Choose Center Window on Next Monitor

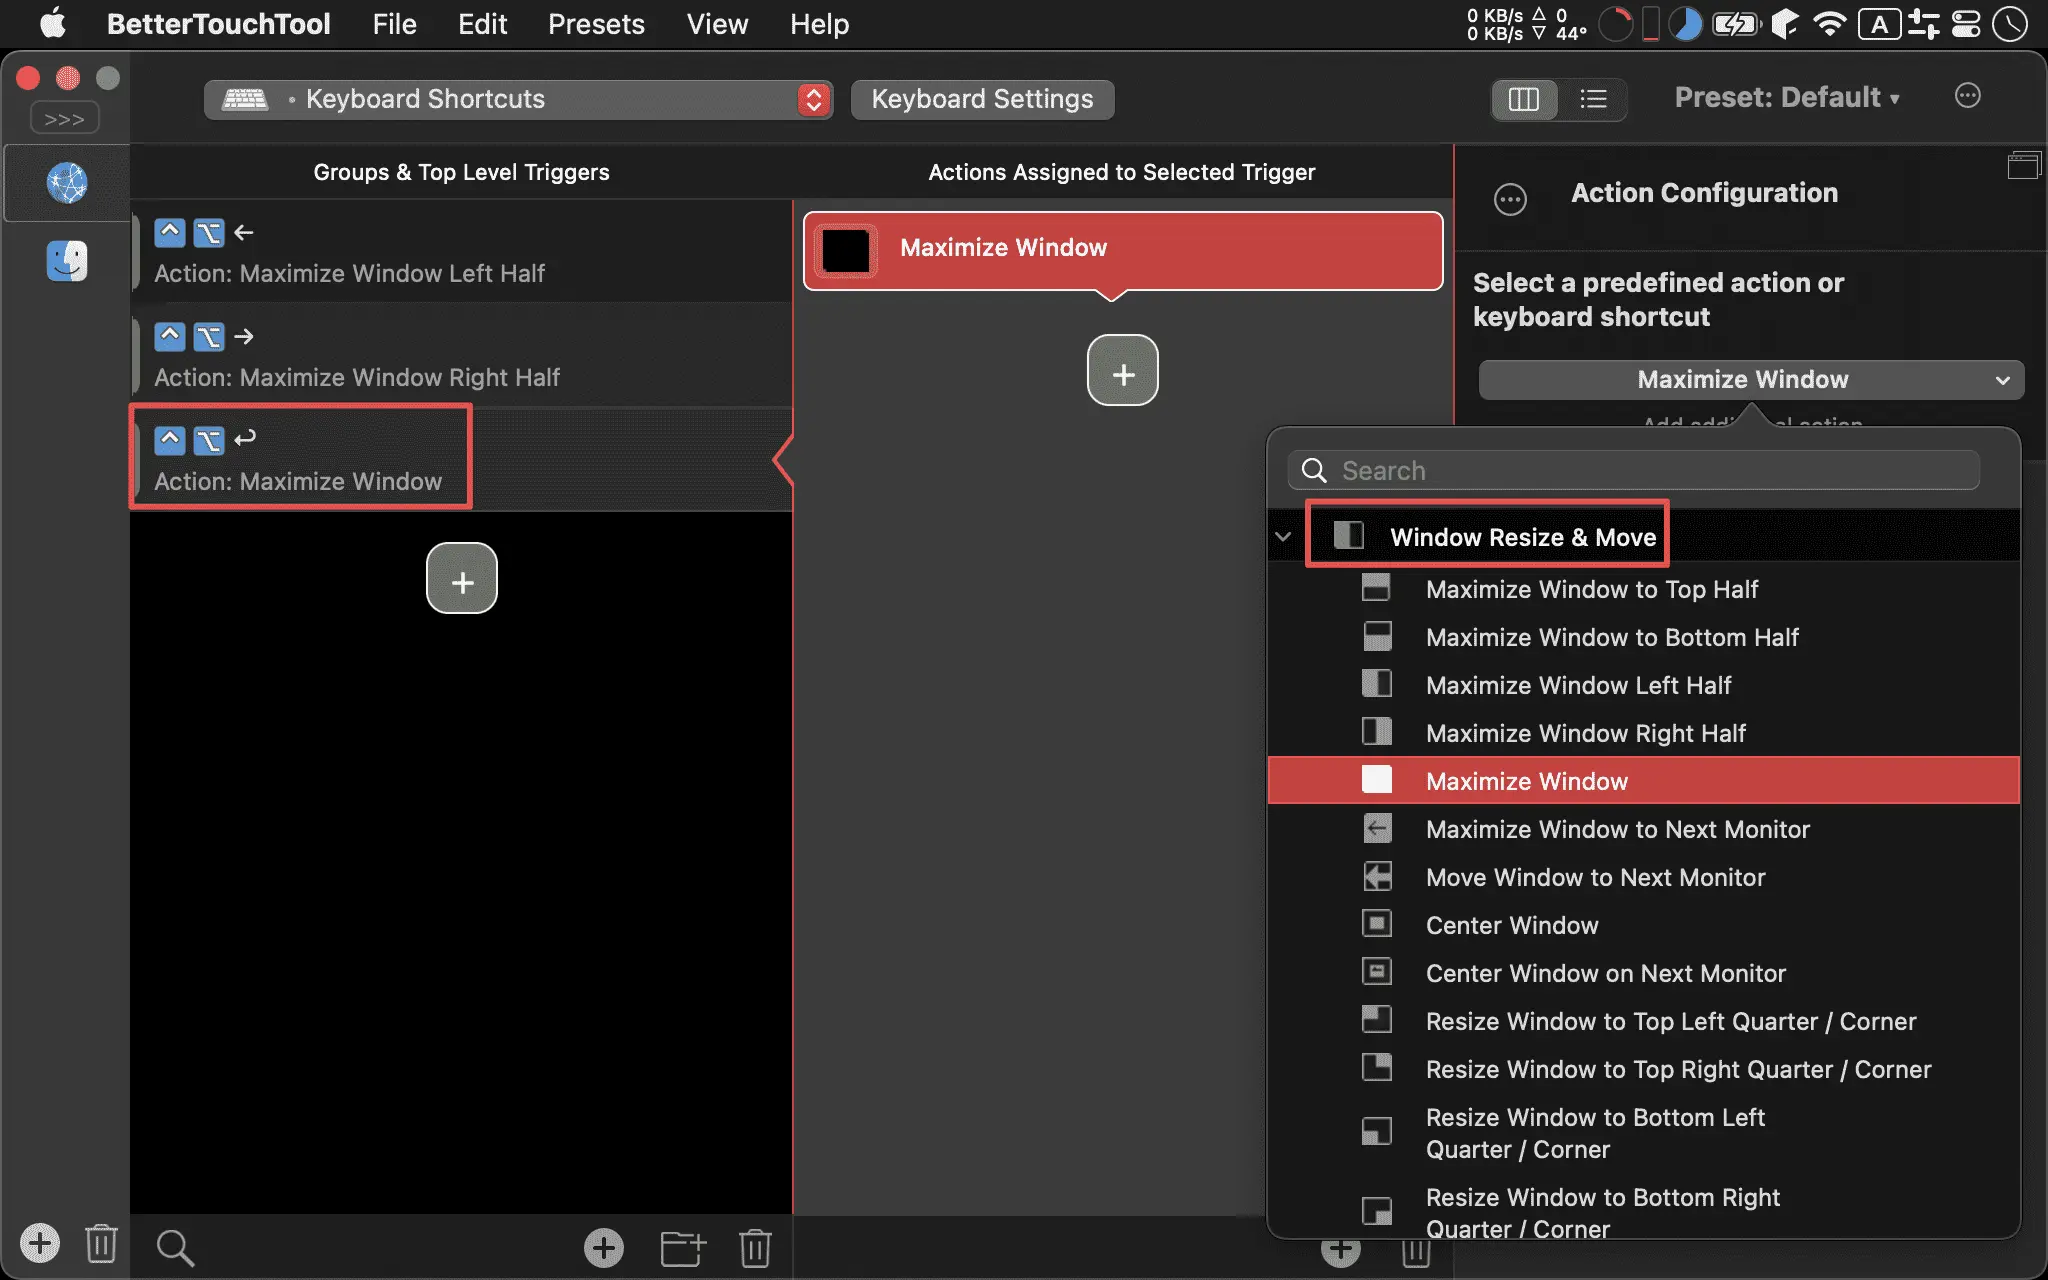click(x=1644, y=973)
